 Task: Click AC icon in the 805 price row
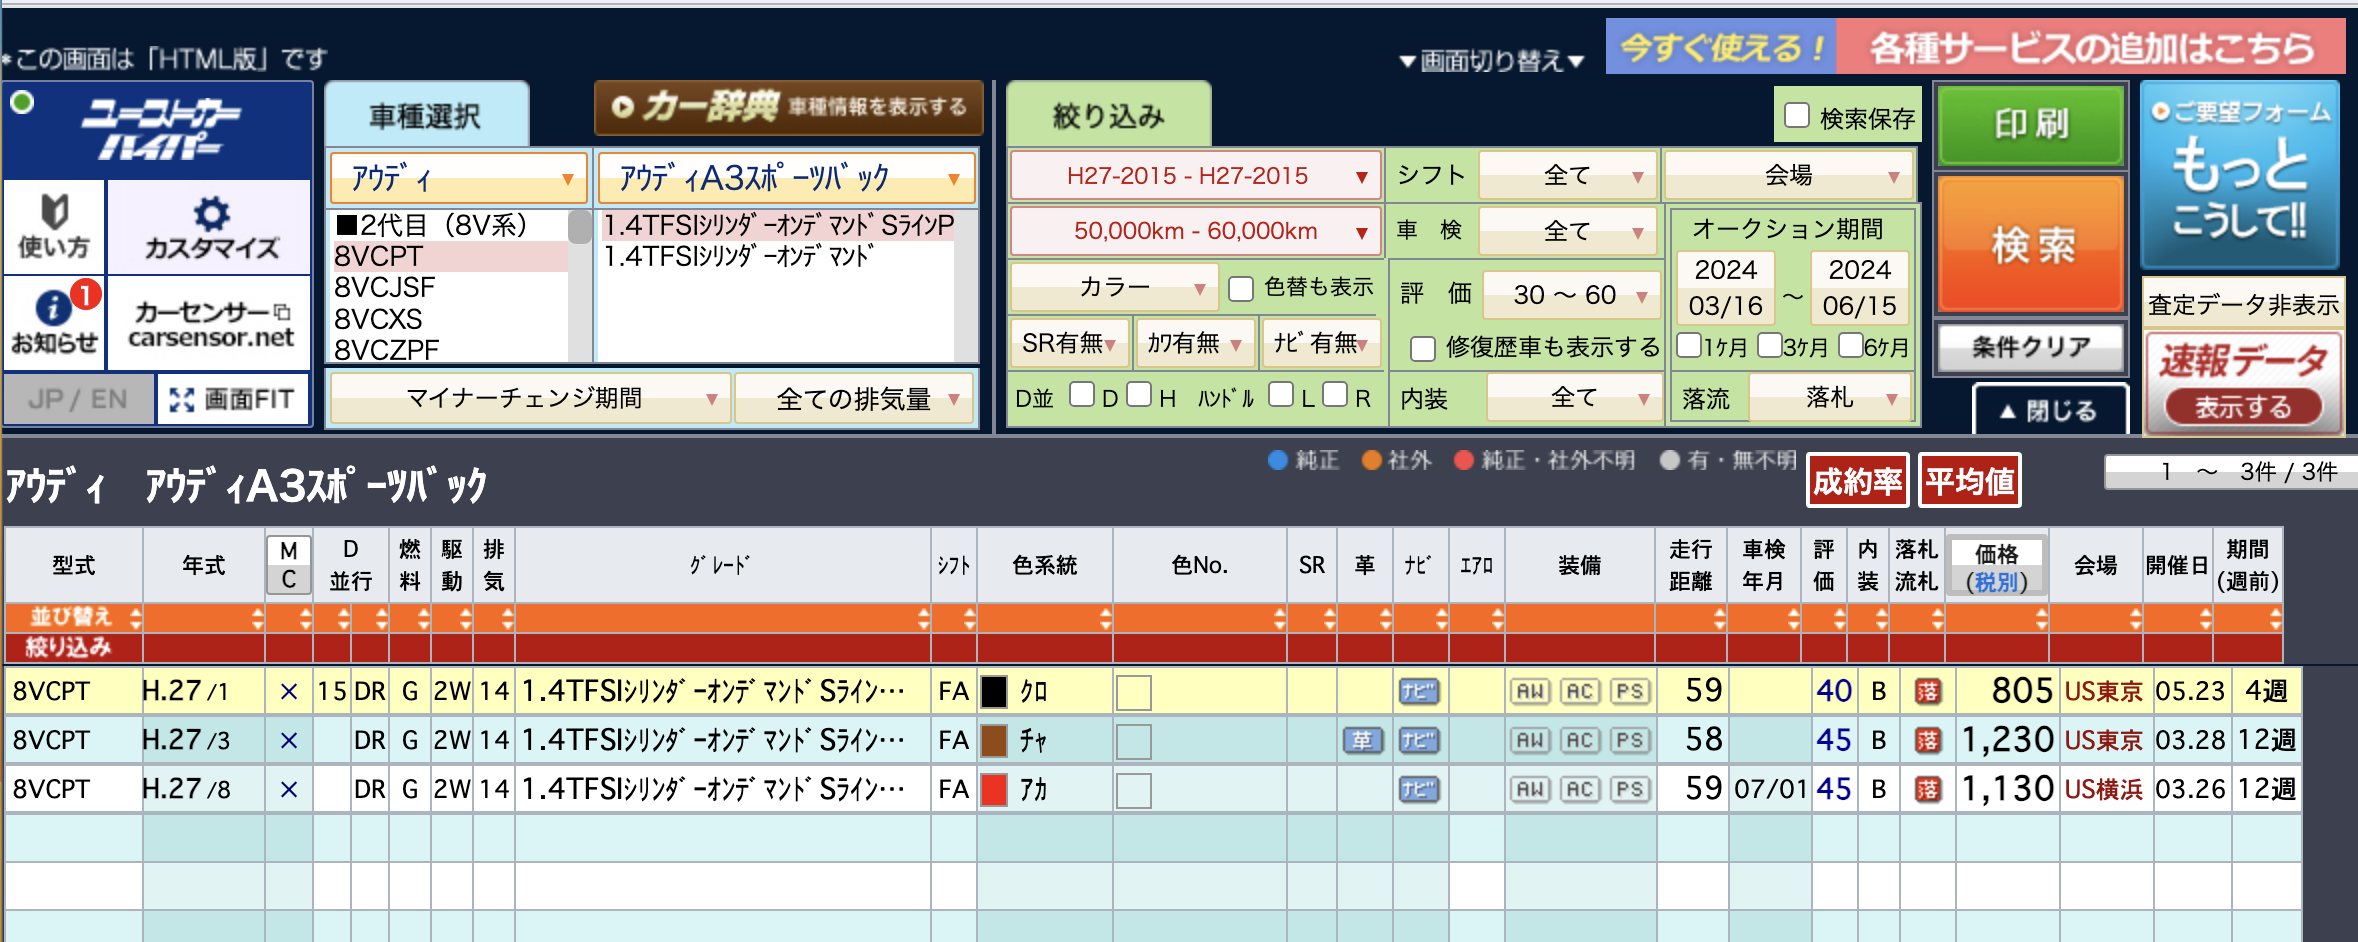coord(1580,691)
